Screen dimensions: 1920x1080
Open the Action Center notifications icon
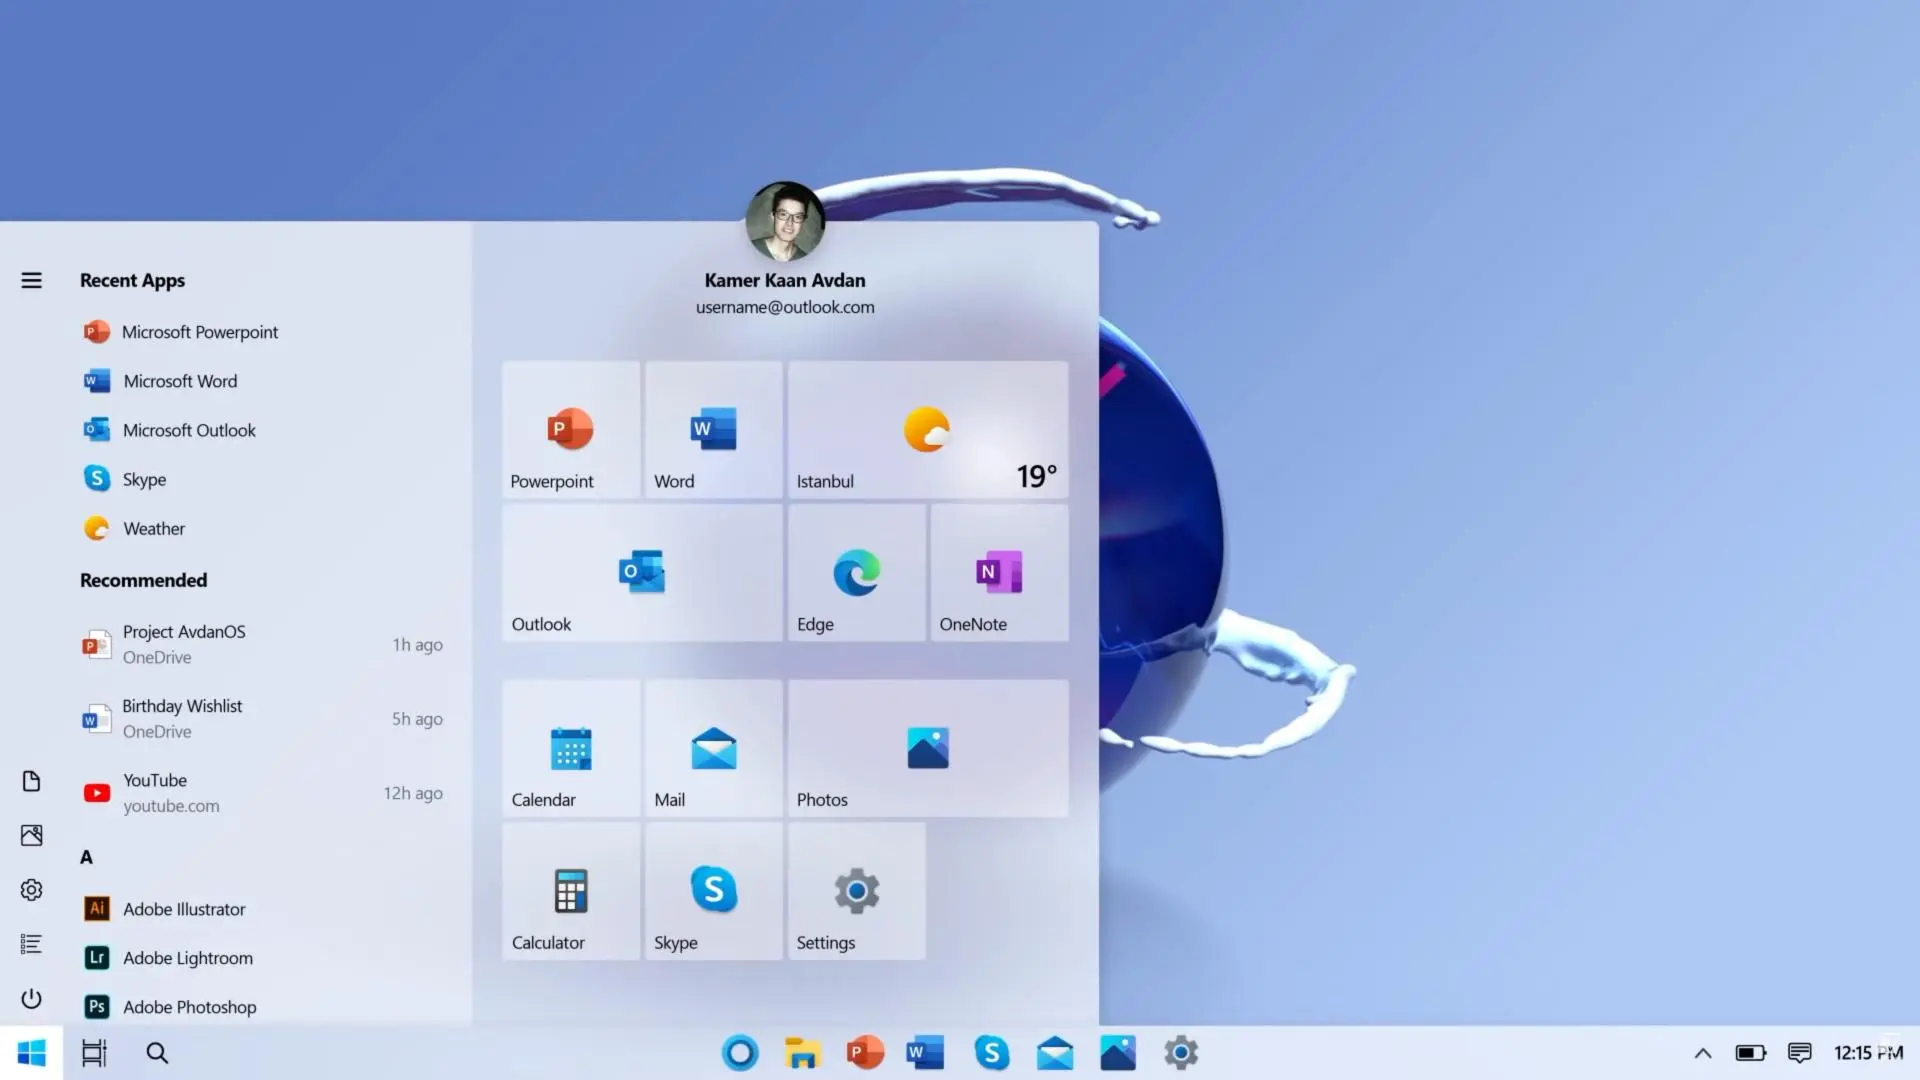[x=1800, y=1053]
